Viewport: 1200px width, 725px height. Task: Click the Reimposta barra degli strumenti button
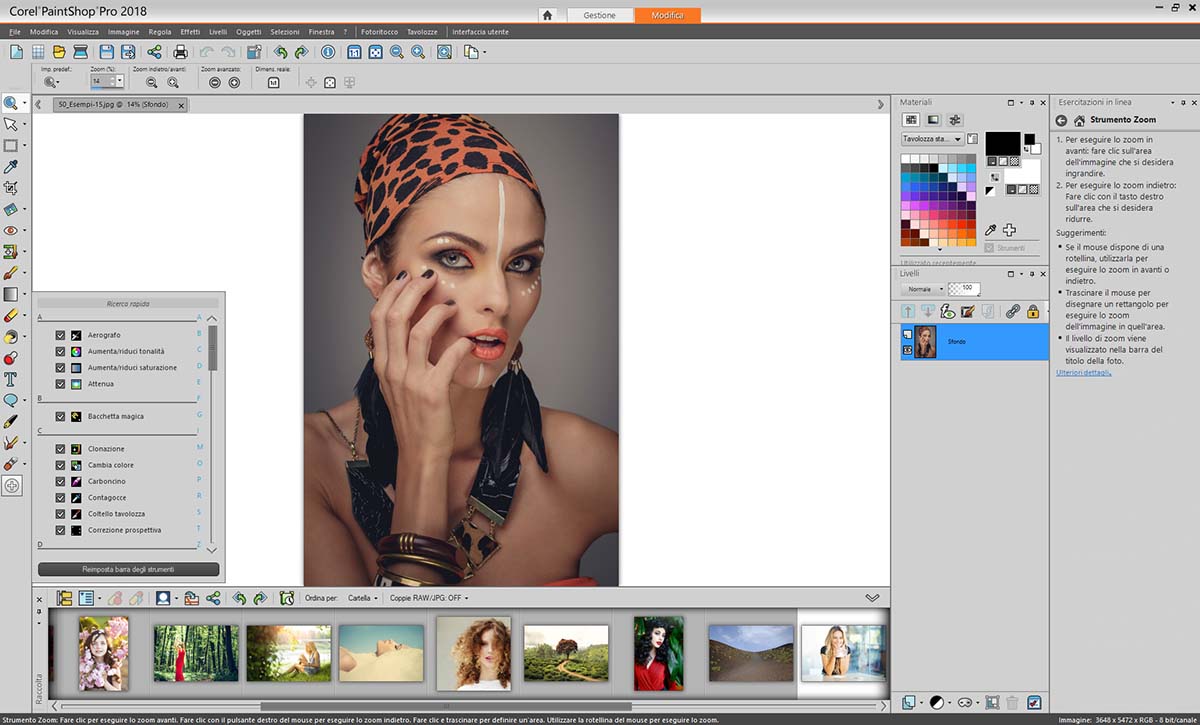pos(128,569)
